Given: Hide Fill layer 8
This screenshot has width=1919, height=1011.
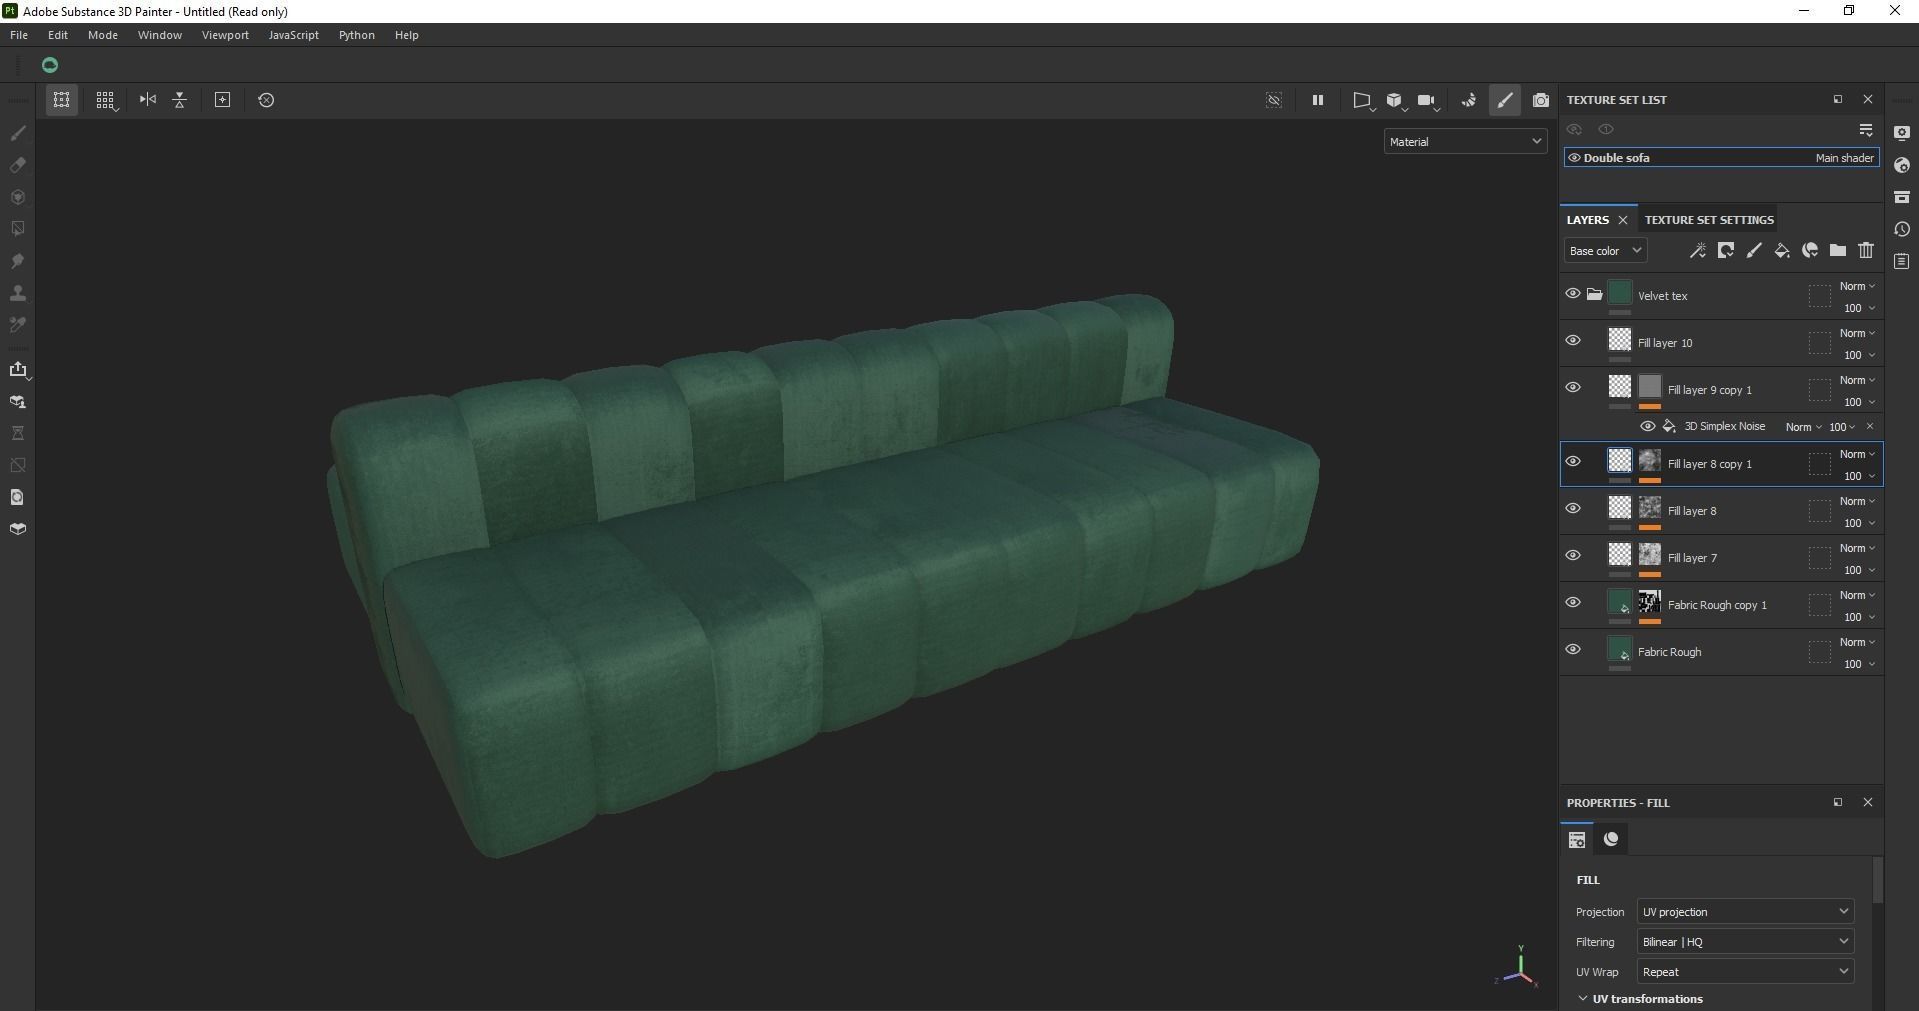Looking at the screenshot, I should click(1573, 509).
